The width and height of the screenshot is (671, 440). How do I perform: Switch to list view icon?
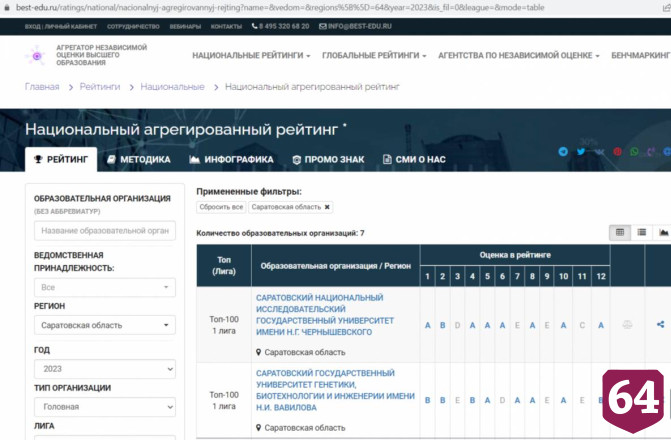coord(641,232)
